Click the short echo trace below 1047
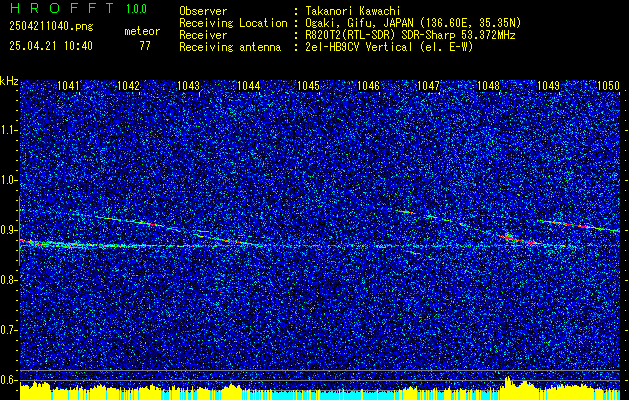The height and width of the screenshot is (400, 629). [x=413, y=252]
